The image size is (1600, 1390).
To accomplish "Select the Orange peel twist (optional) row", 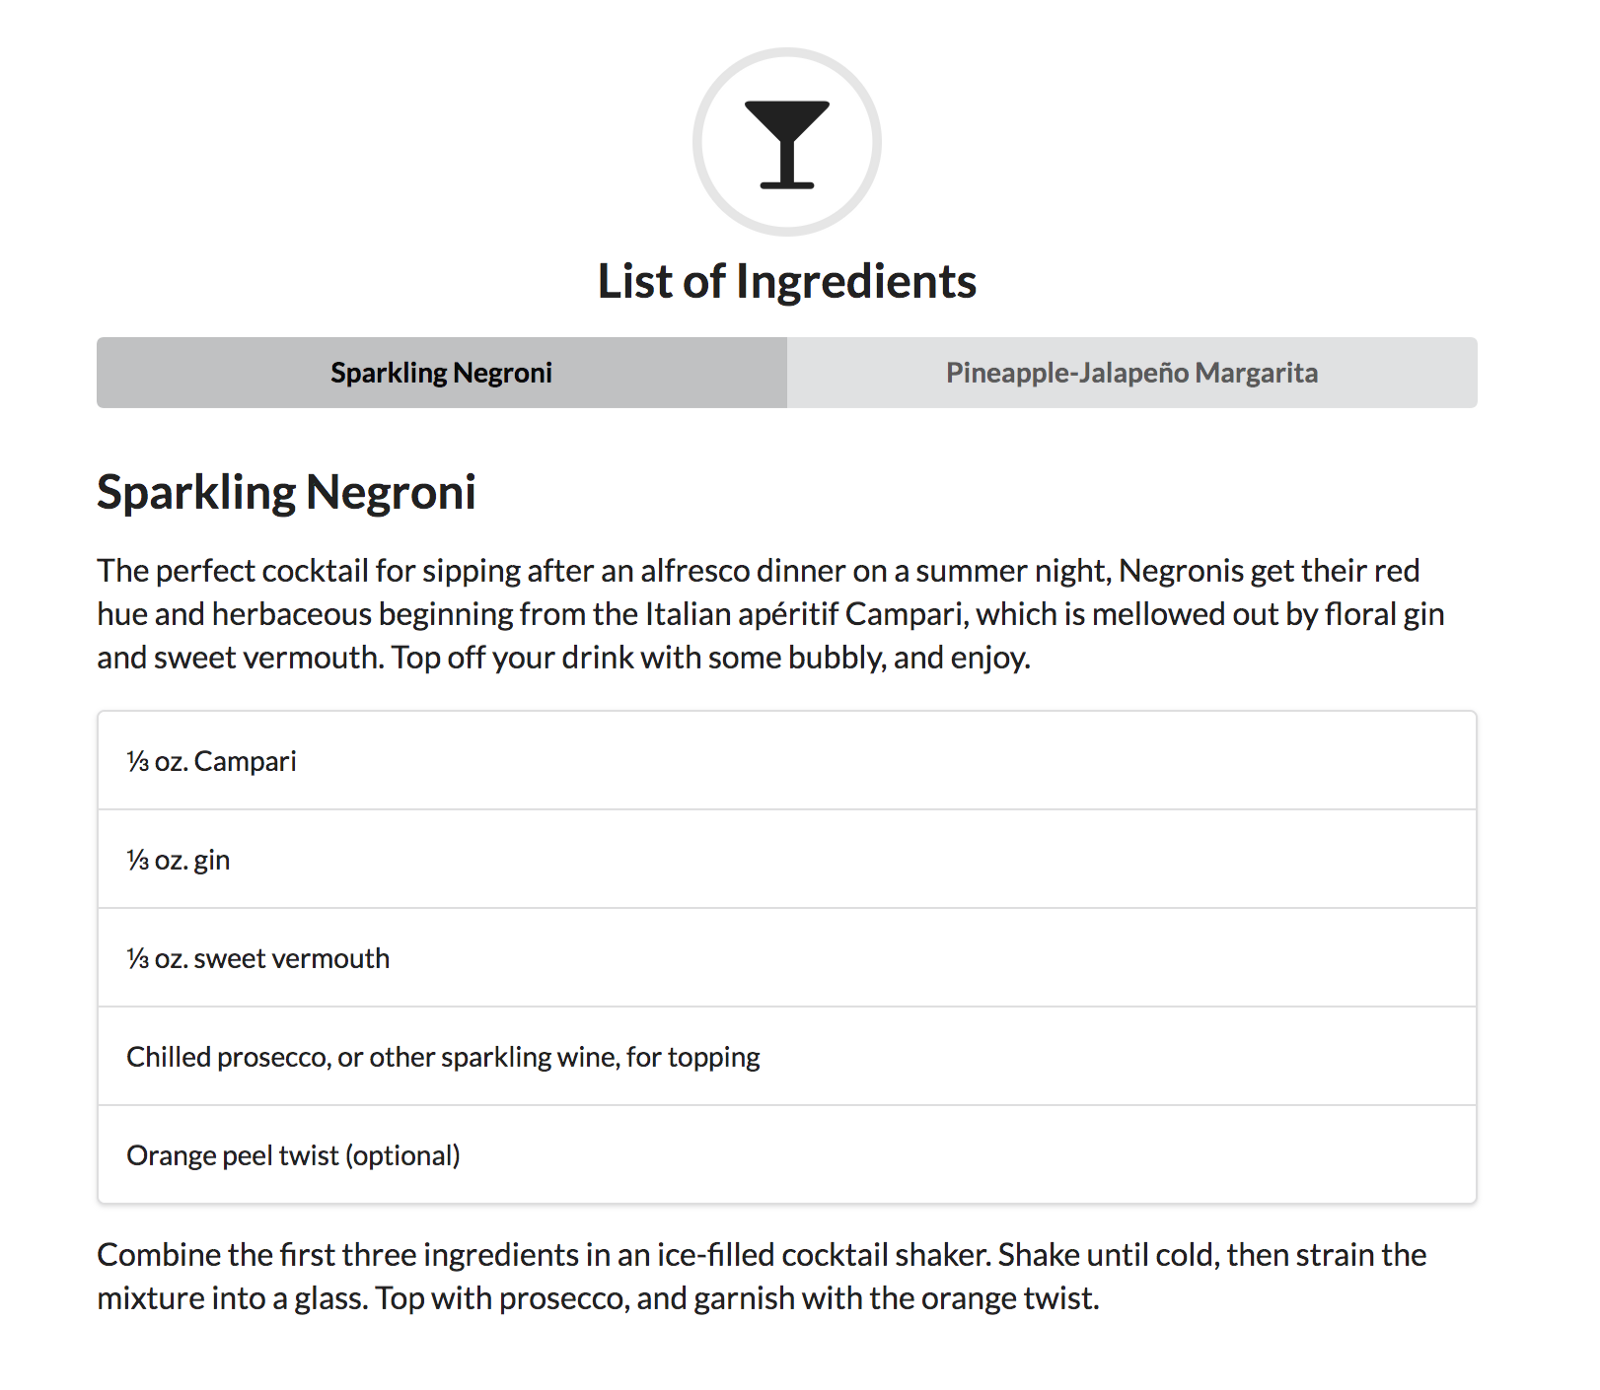I will coord(787,1154).
